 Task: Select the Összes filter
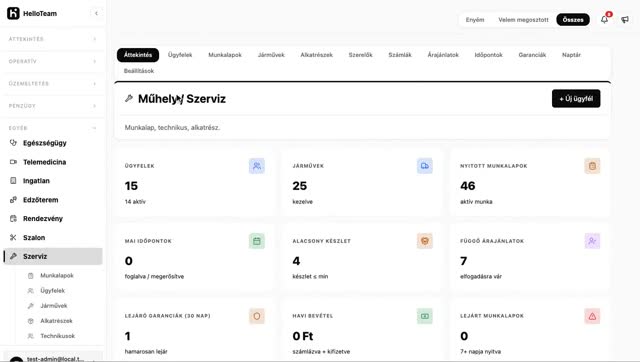(x=573, y=20)
